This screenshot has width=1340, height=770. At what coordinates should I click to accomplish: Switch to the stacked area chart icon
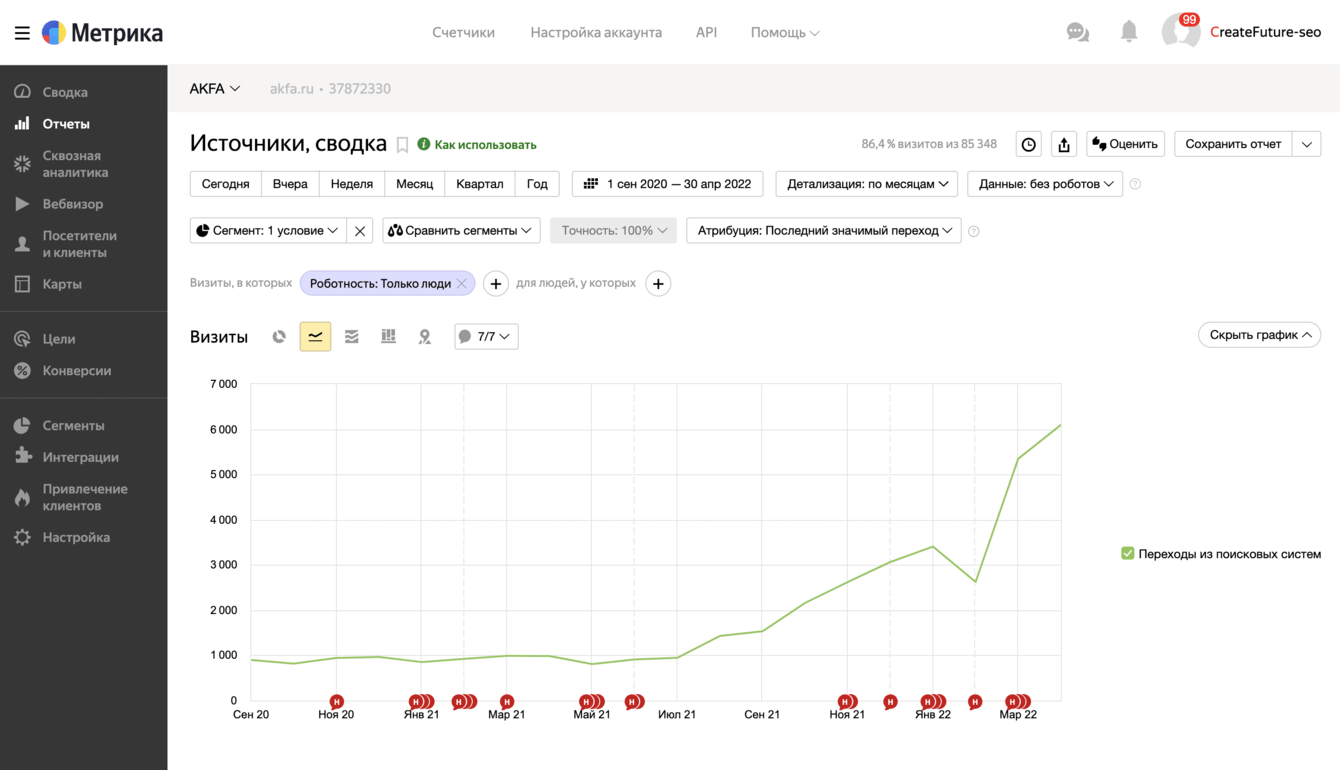(352, 337)
